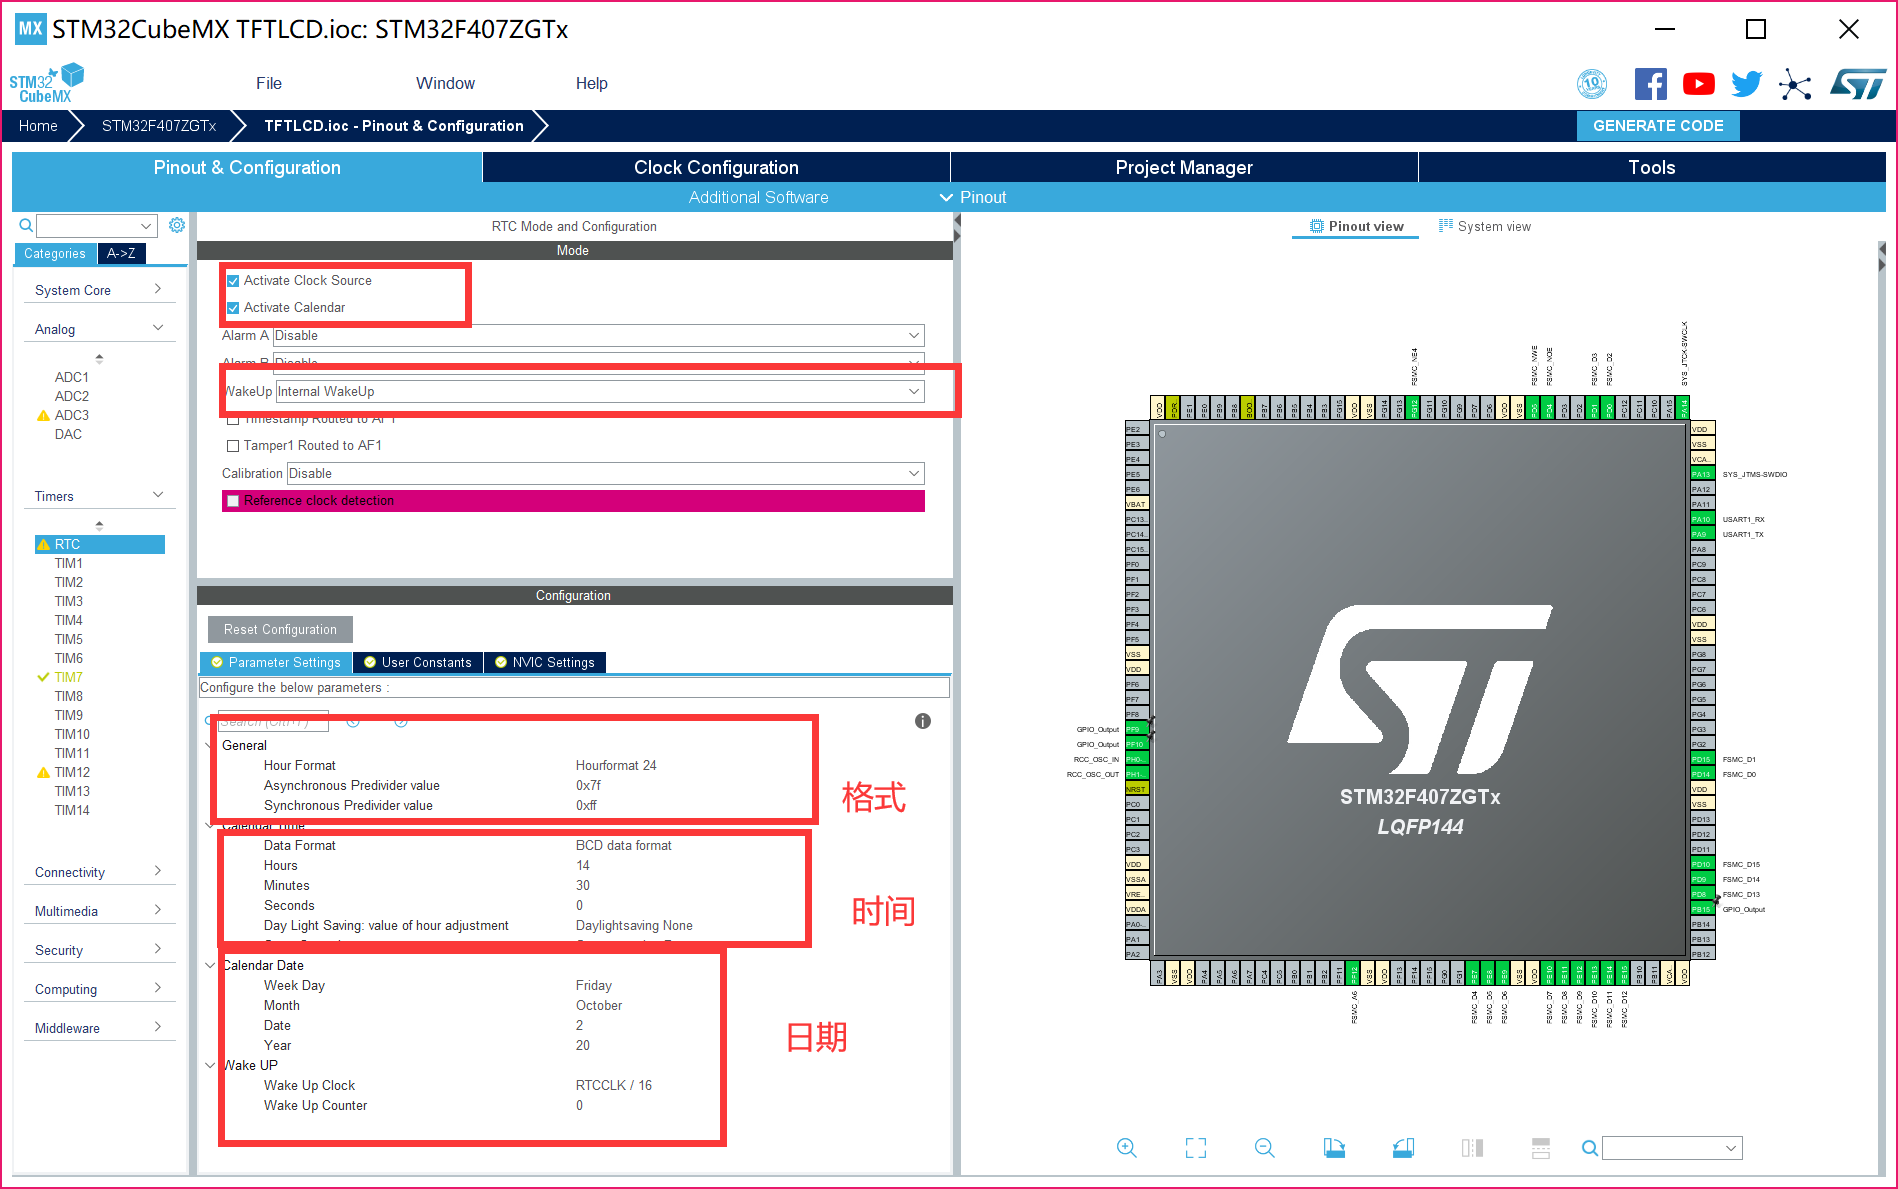Rotate the chip view clockwise
This screenshot has width=1898, height=1189.
pos(1334,1147)
